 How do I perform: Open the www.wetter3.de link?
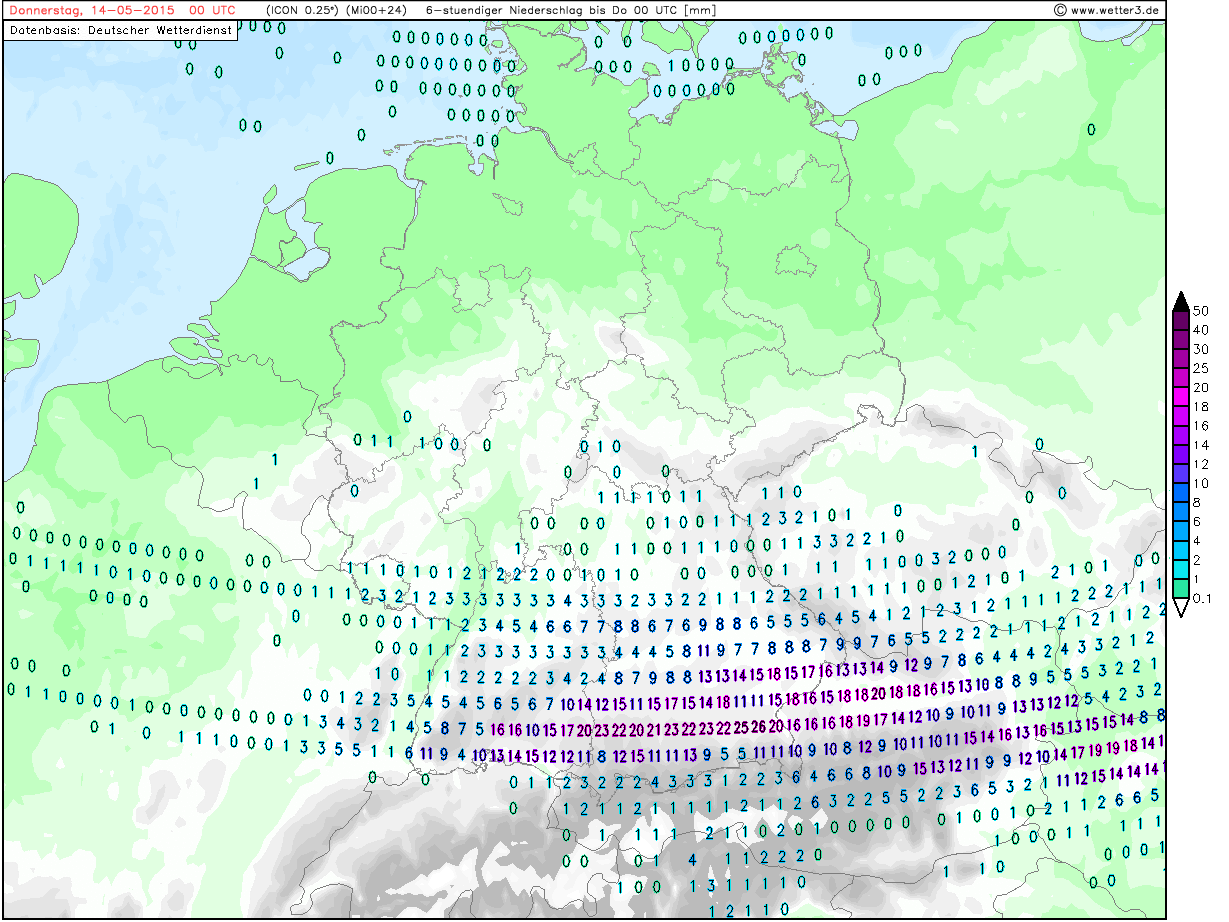1115,10
